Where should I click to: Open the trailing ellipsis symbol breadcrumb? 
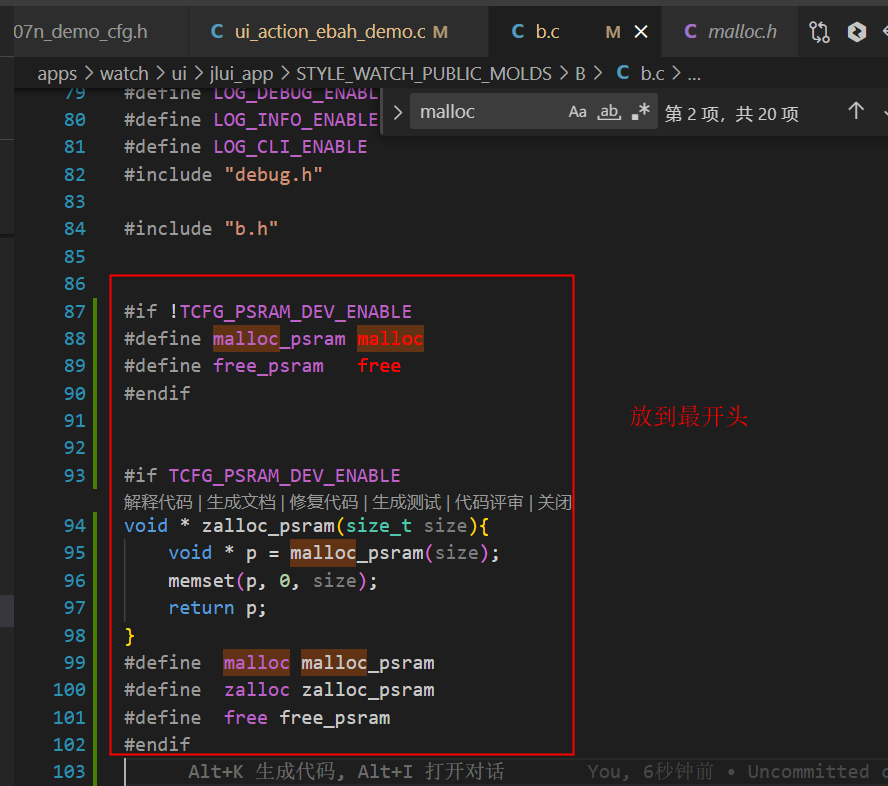[694, 74]
